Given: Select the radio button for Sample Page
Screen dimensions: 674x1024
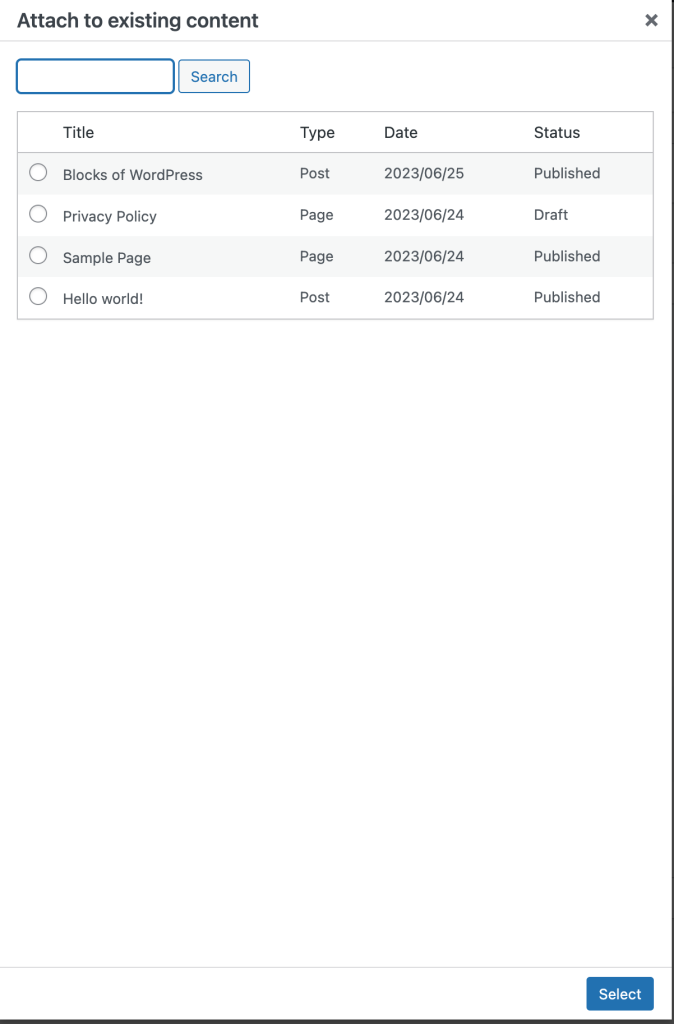Looking at the screenshot, I should [38, 254].
